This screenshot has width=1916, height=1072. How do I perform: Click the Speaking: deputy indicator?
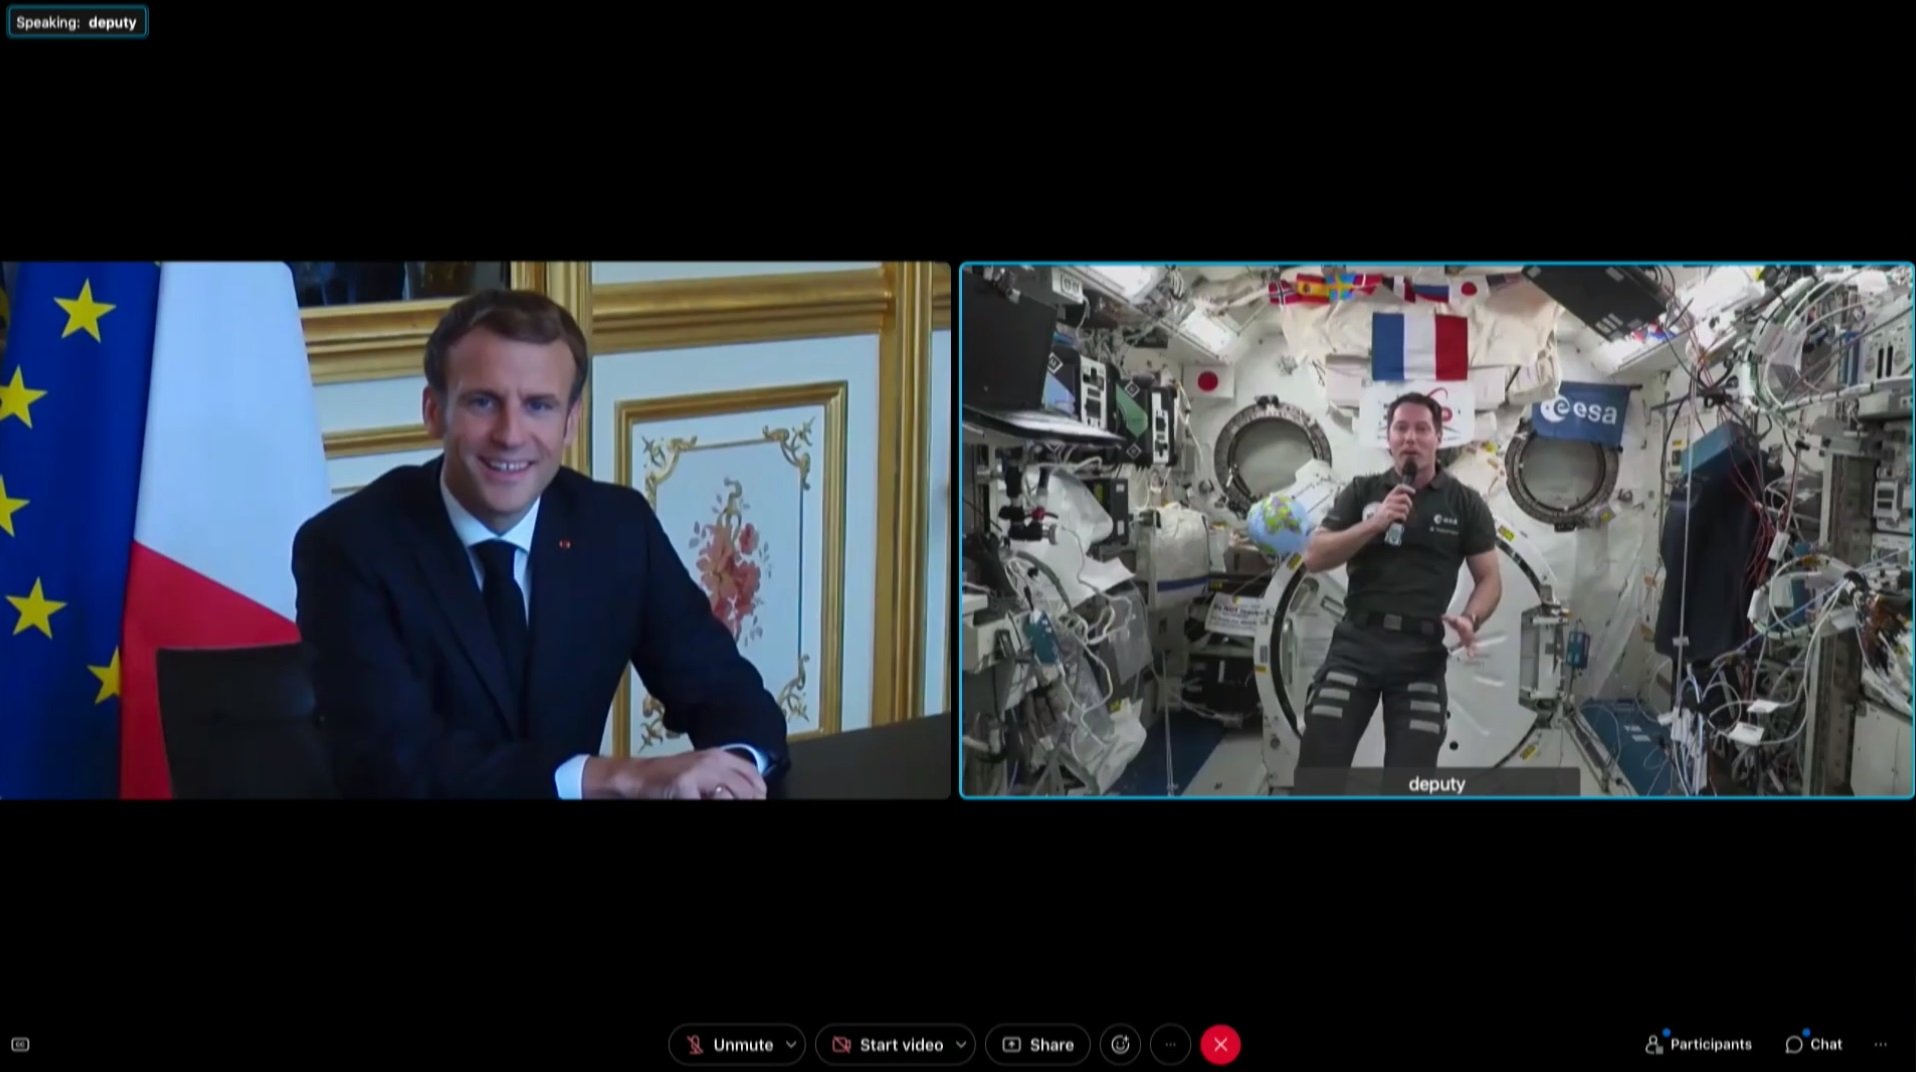tap(77, 21)
